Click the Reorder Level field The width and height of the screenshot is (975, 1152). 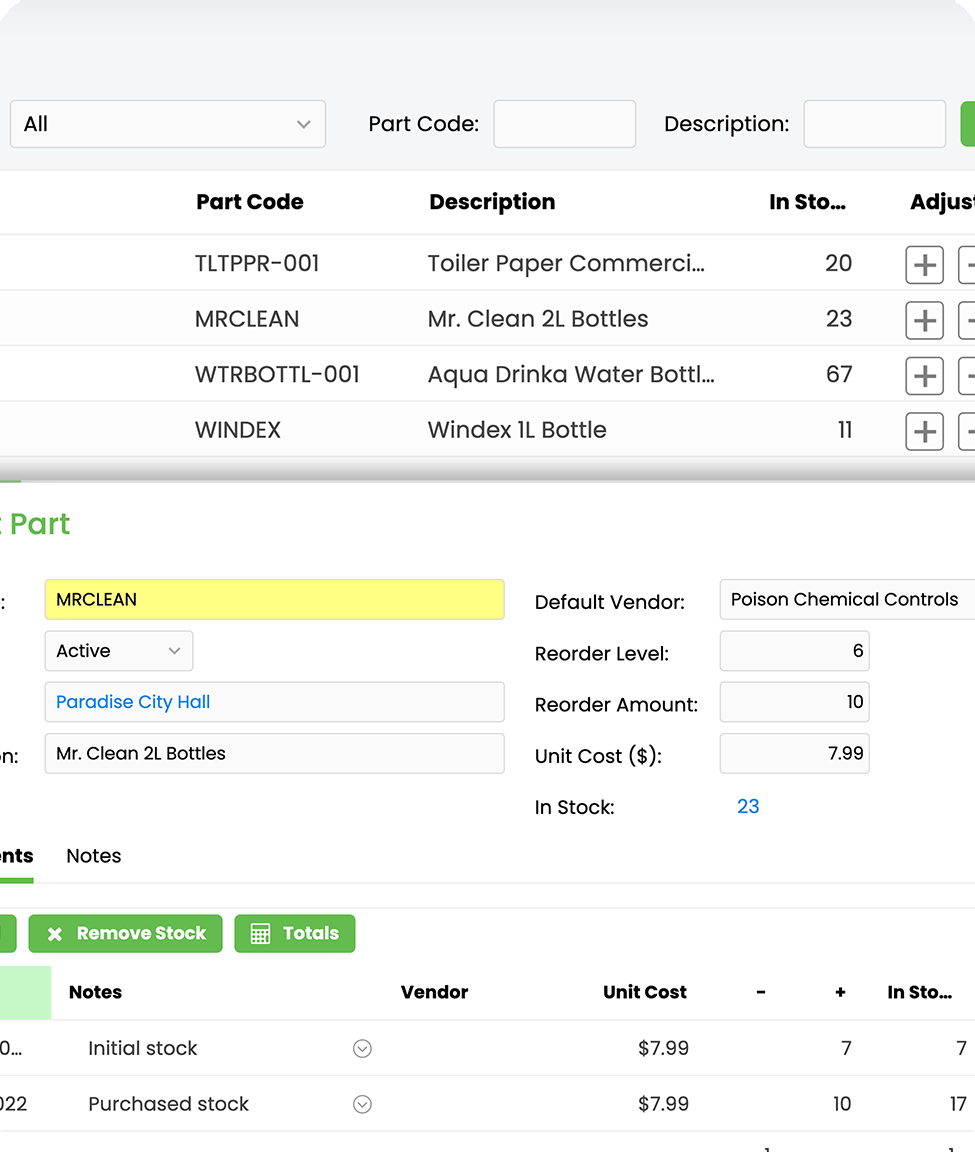click(x=794, y=651)
